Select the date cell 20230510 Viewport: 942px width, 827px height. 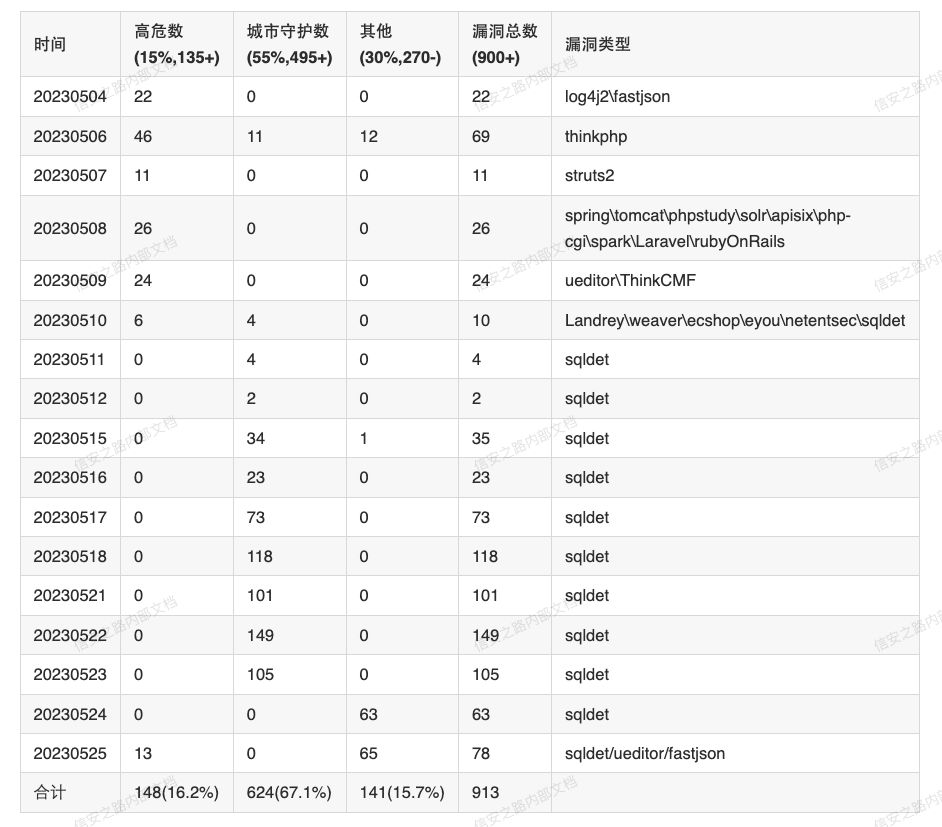coord(70,320)
